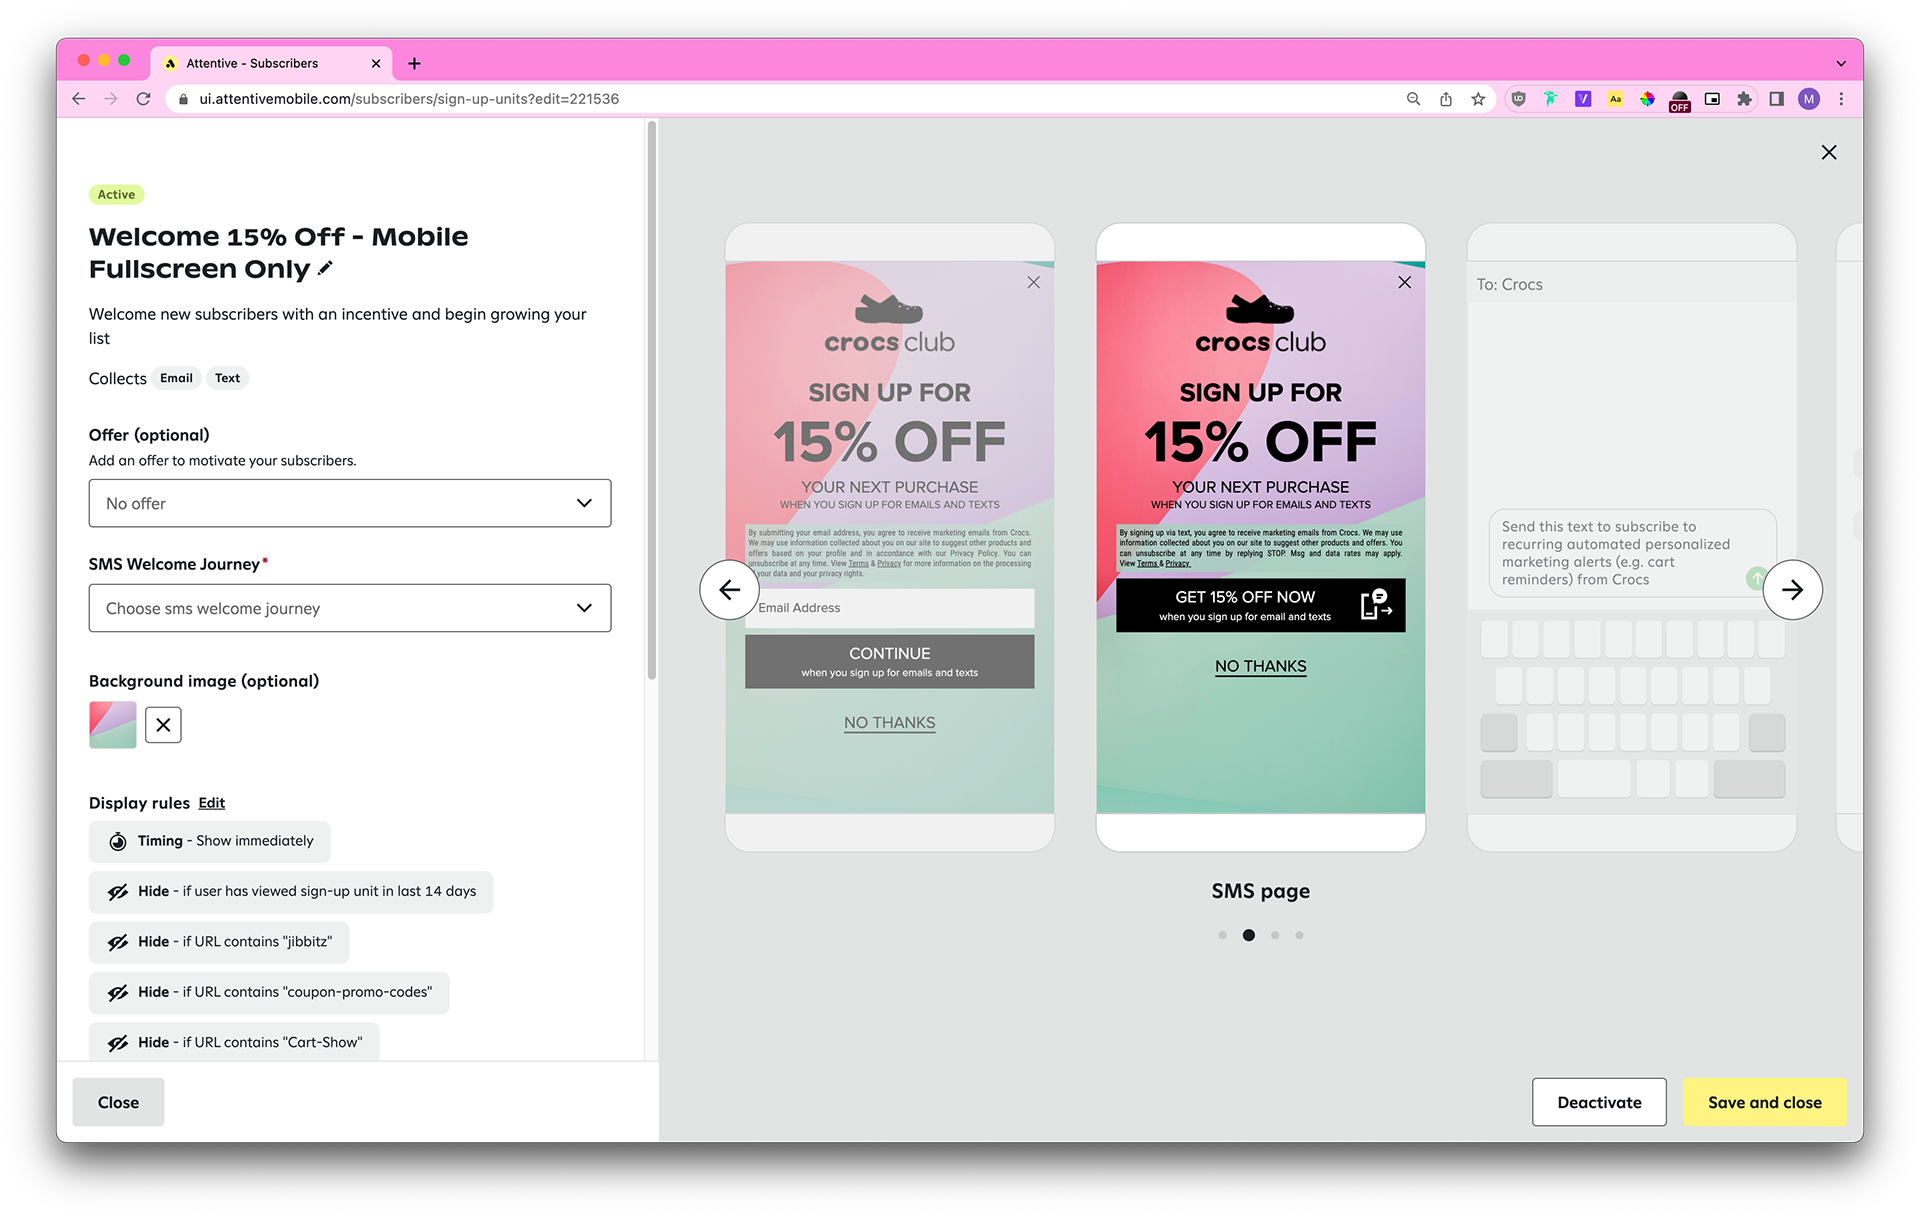1920x1217 pixels.
Task: Jump to the third carousel page dot
Action: tap(1275, 935)
